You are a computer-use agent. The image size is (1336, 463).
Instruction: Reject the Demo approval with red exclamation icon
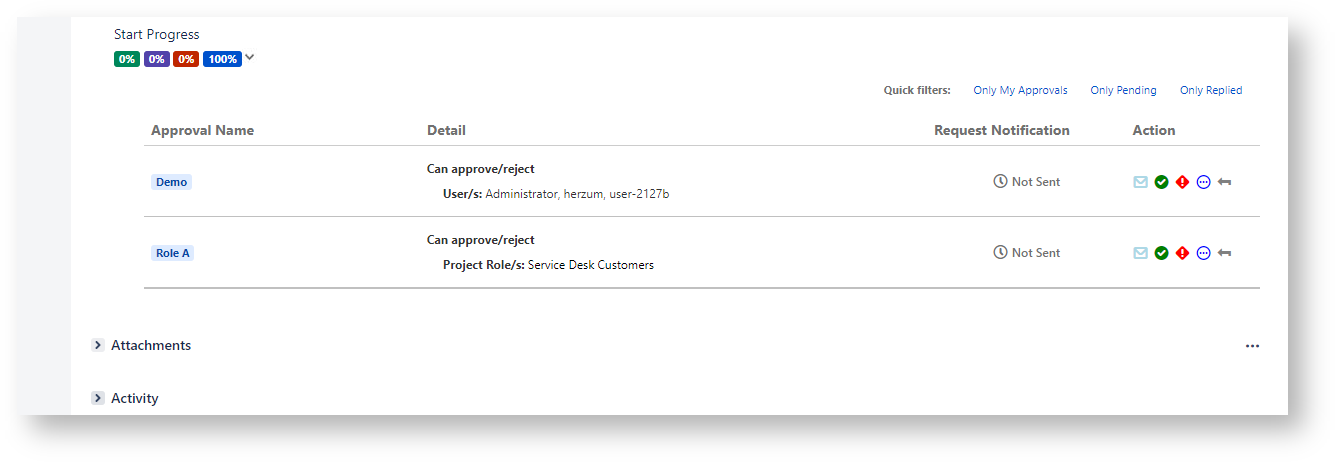click(1182, 182)
